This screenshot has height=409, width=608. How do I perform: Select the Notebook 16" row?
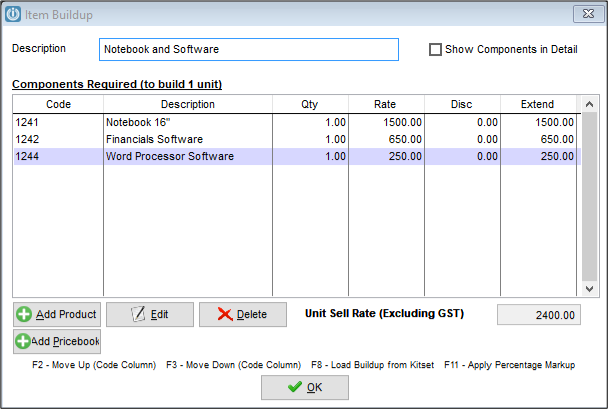[297, 122]
